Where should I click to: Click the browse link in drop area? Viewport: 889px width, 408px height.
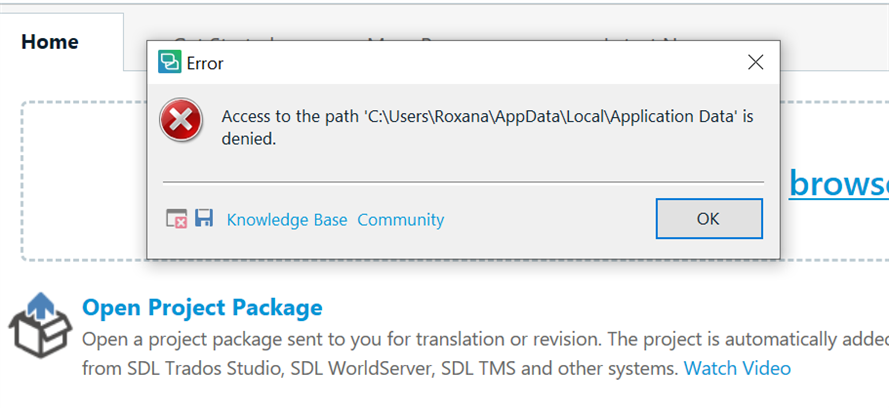pos(839,184)
